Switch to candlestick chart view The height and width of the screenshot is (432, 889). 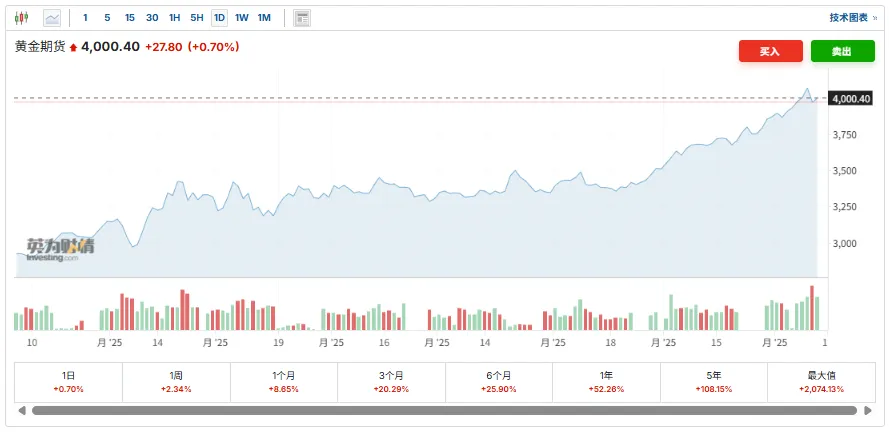point(22,18)
